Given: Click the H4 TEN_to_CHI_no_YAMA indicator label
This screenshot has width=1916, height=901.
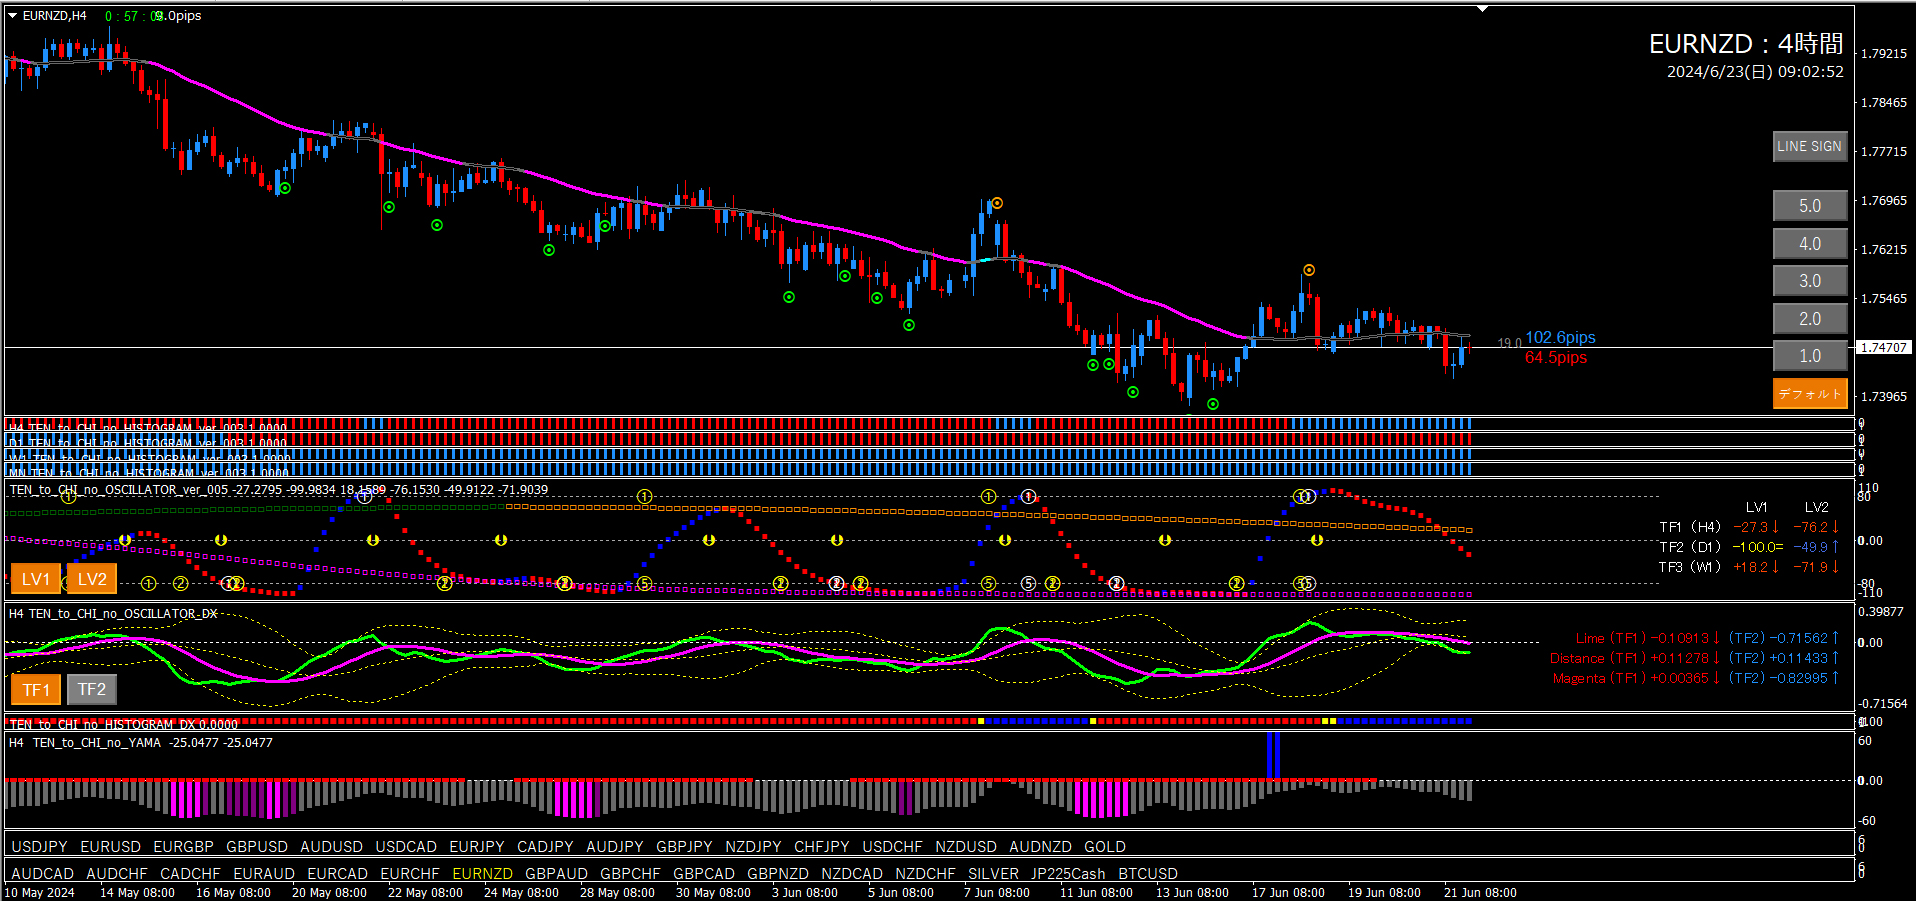Looking at the screenshot, I should click(x=141, y=743).
